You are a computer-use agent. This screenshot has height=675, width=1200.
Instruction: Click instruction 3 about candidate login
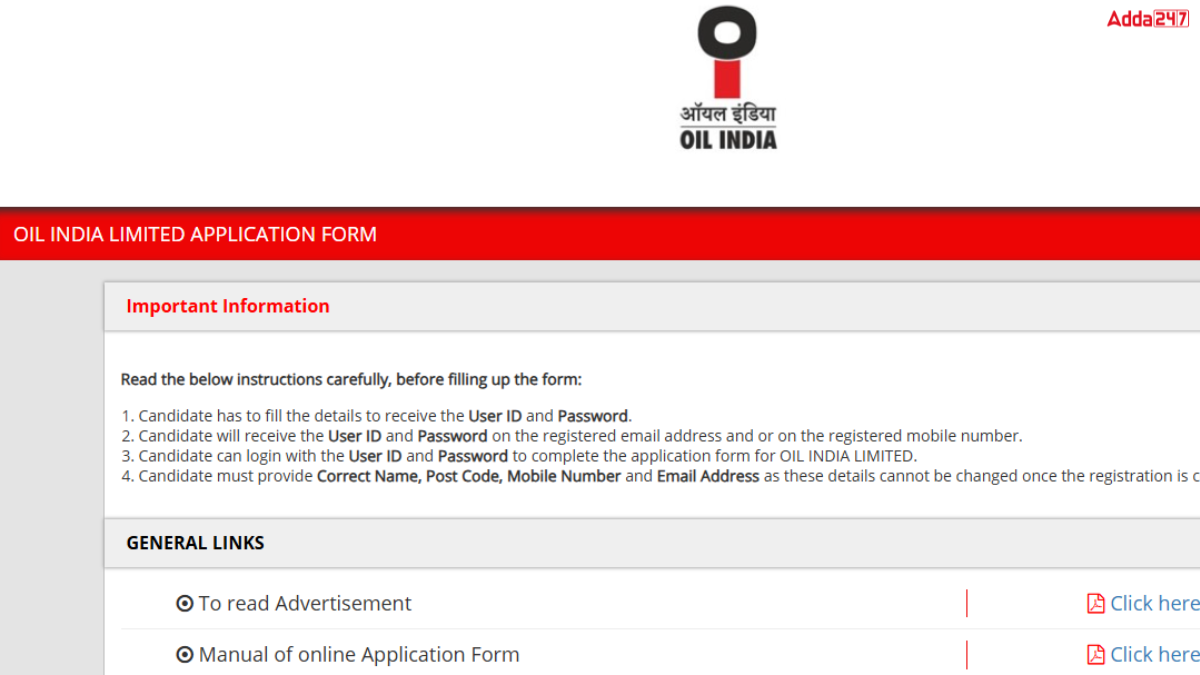(x=519, y=456)
